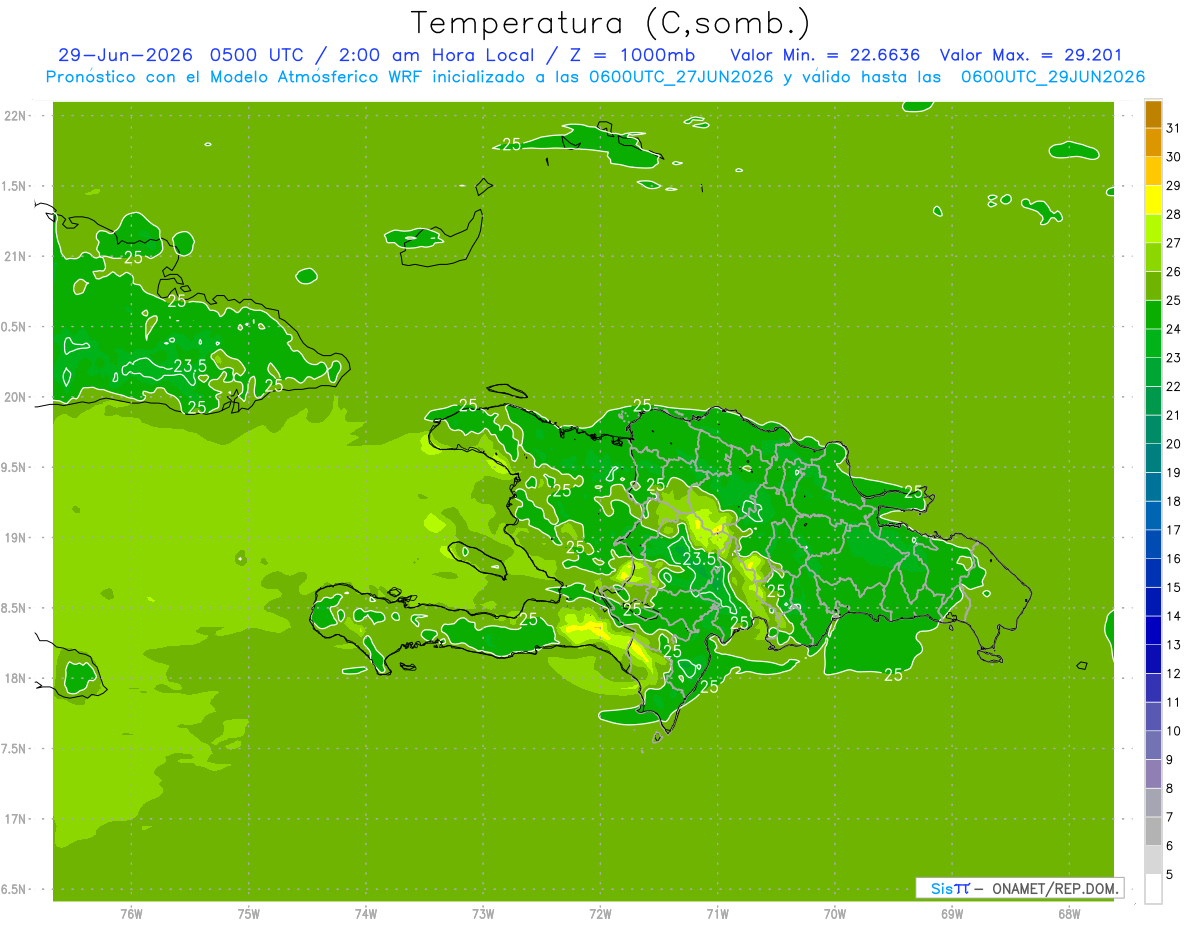Click the 68W longitude axis label
The height and width of the screenshot is (927, 1200).
(1068, 914)
